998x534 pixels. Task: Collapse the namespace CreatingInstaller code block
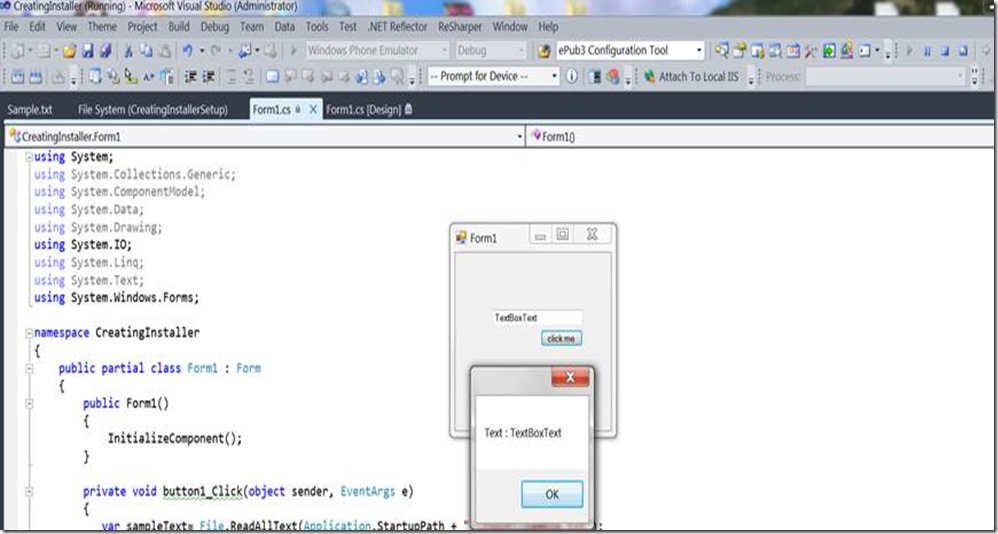pos(30,333)
